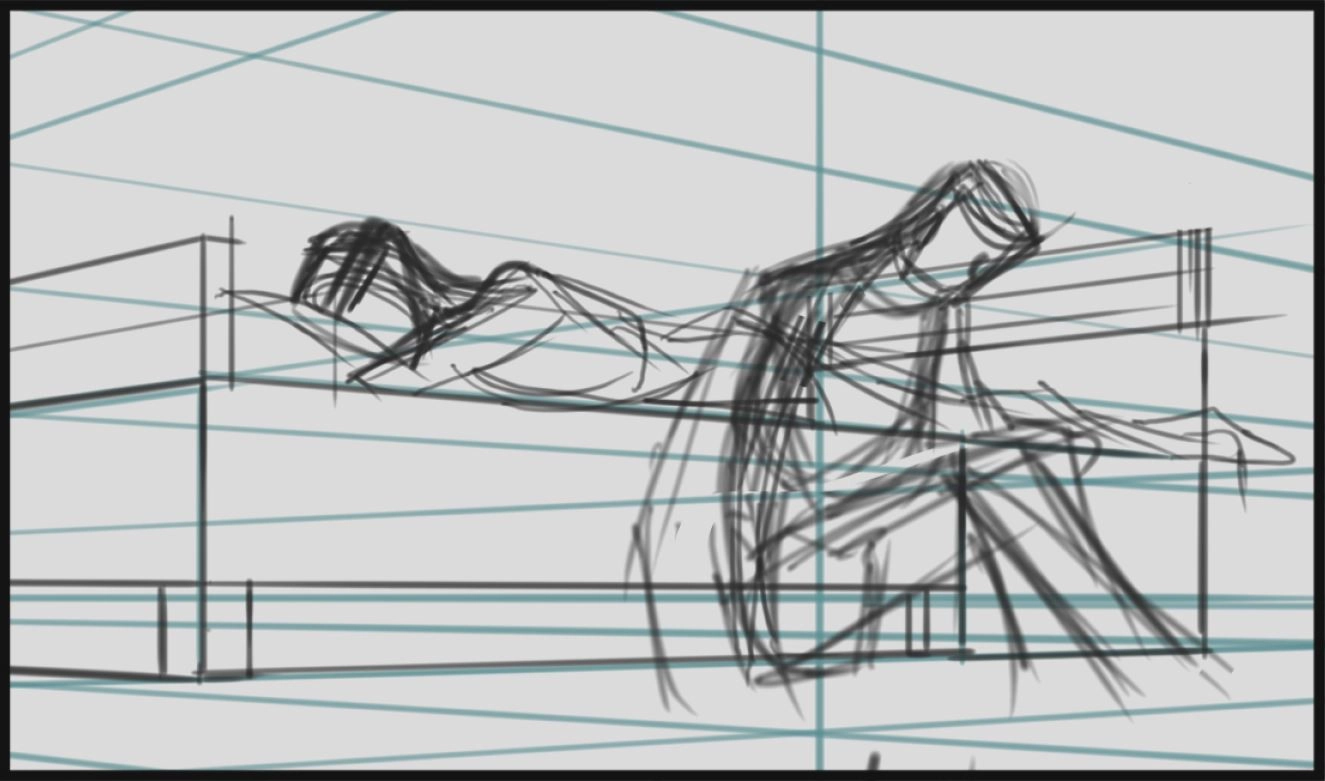Click the bottom-left leg of the bed frame

tap(162, 632)
